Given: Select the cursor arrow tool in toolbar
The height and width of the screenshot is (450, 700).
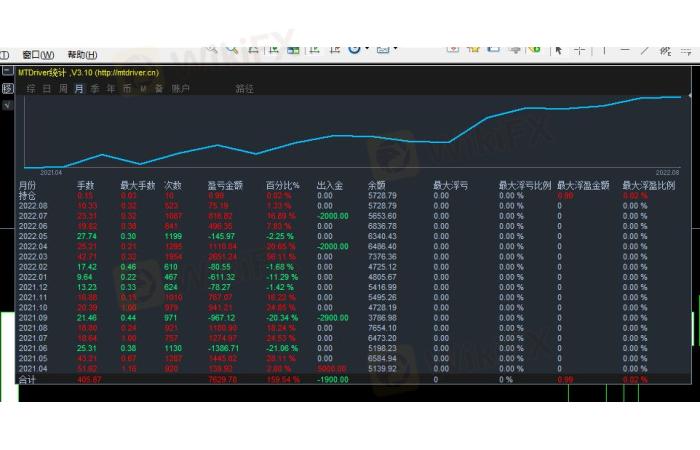Looking at the screenshot, I should [x=558, y=50].
